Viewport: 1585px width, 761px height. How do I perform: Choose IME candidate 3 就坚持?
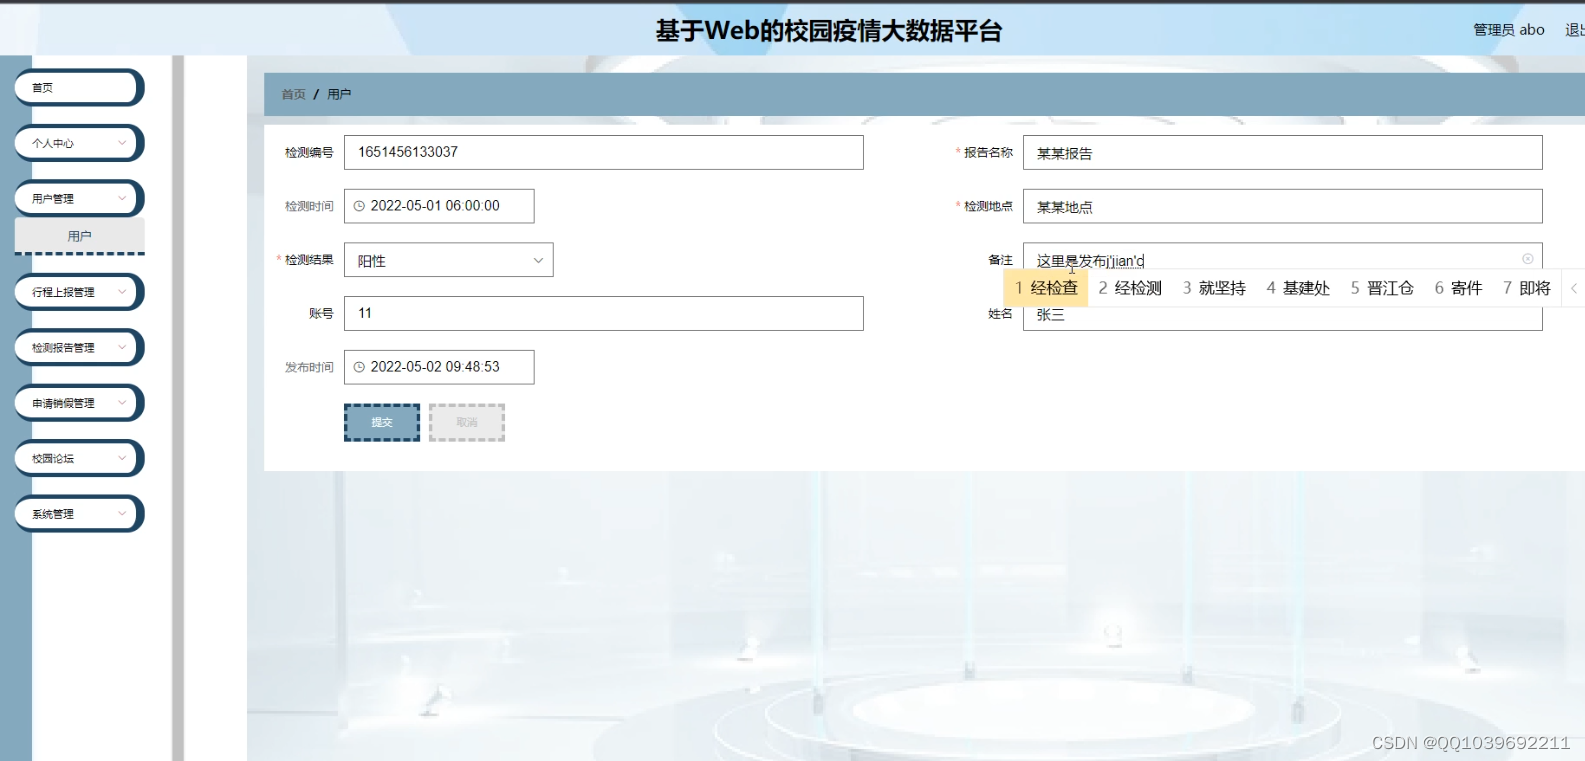pyautogui.click(x=1214, y=288)
